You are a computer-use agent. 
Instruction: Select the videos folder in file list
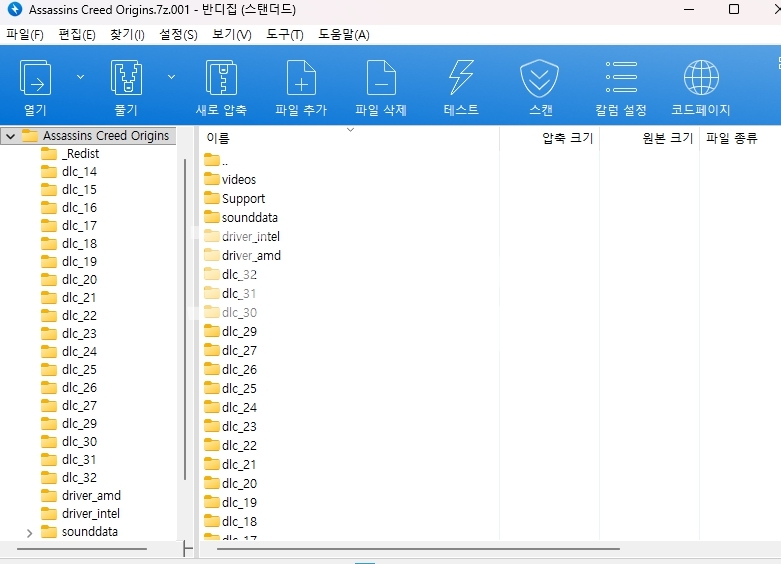point(230,179)
